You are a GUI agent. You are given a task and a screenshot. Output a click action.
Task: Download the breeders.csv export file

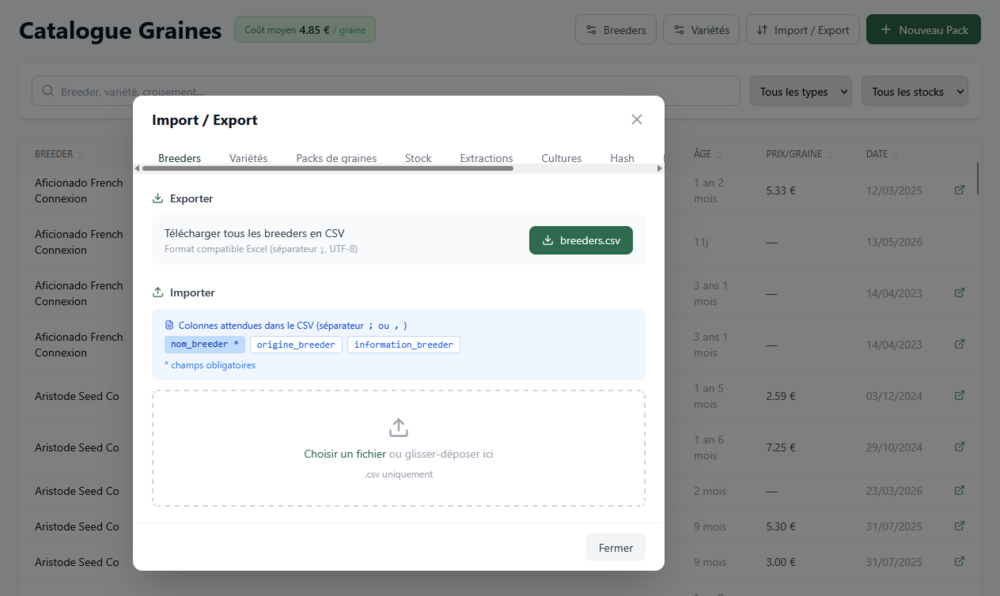point(580,240)
